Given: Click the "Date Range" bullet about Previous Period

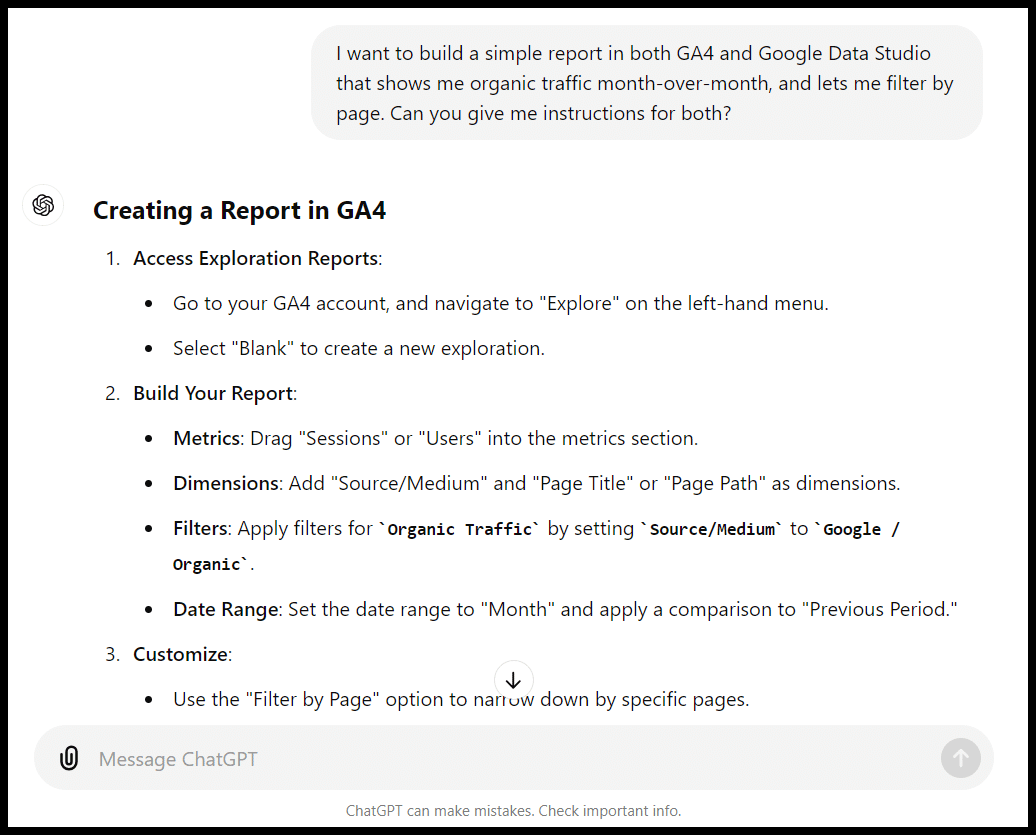Looking at the screenshot, I should tap(565, 609).
